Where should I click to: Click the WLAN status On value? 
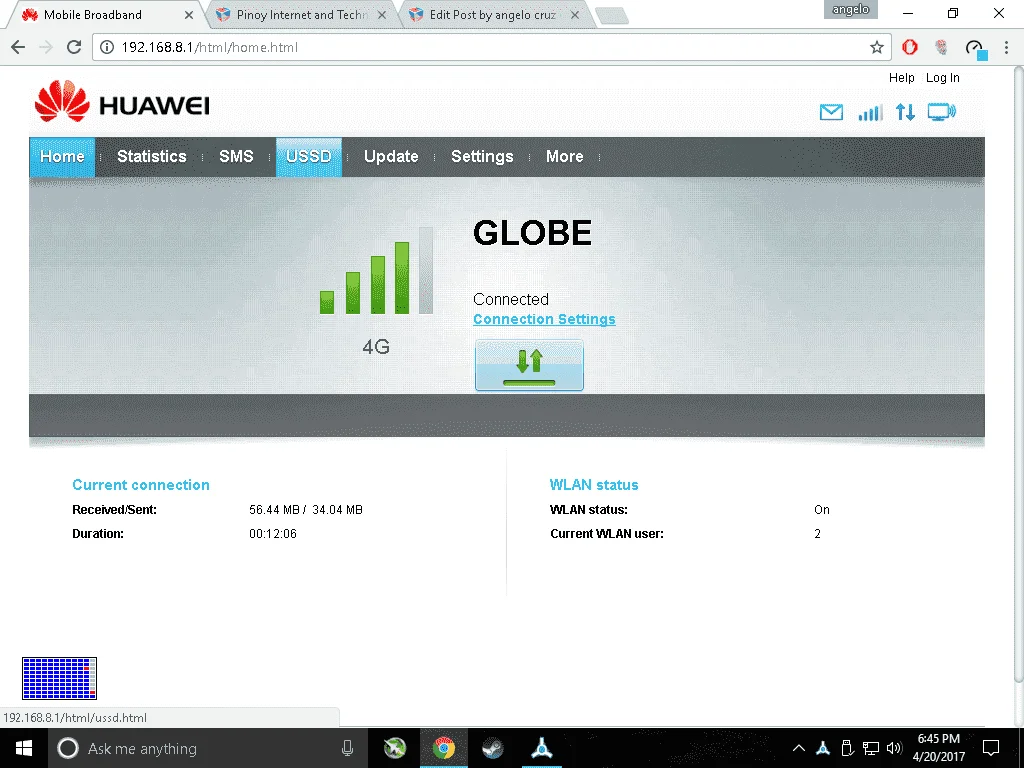(x=822, y=509)
